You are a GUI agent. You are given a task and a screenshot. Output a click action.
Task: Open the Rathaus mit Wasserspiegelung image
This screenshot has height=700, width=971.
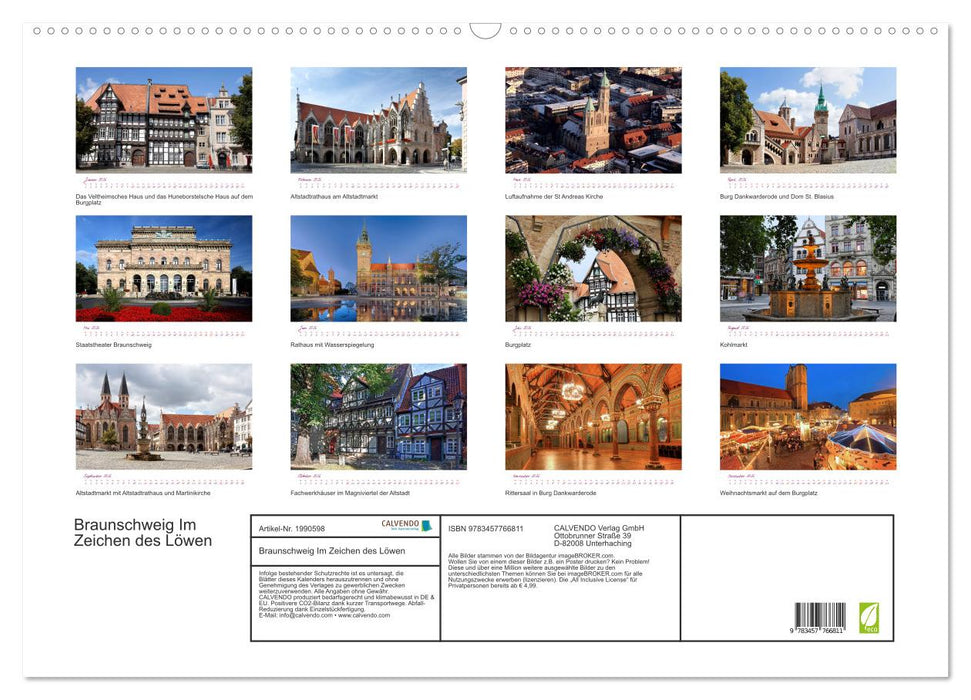coord(381,270)
